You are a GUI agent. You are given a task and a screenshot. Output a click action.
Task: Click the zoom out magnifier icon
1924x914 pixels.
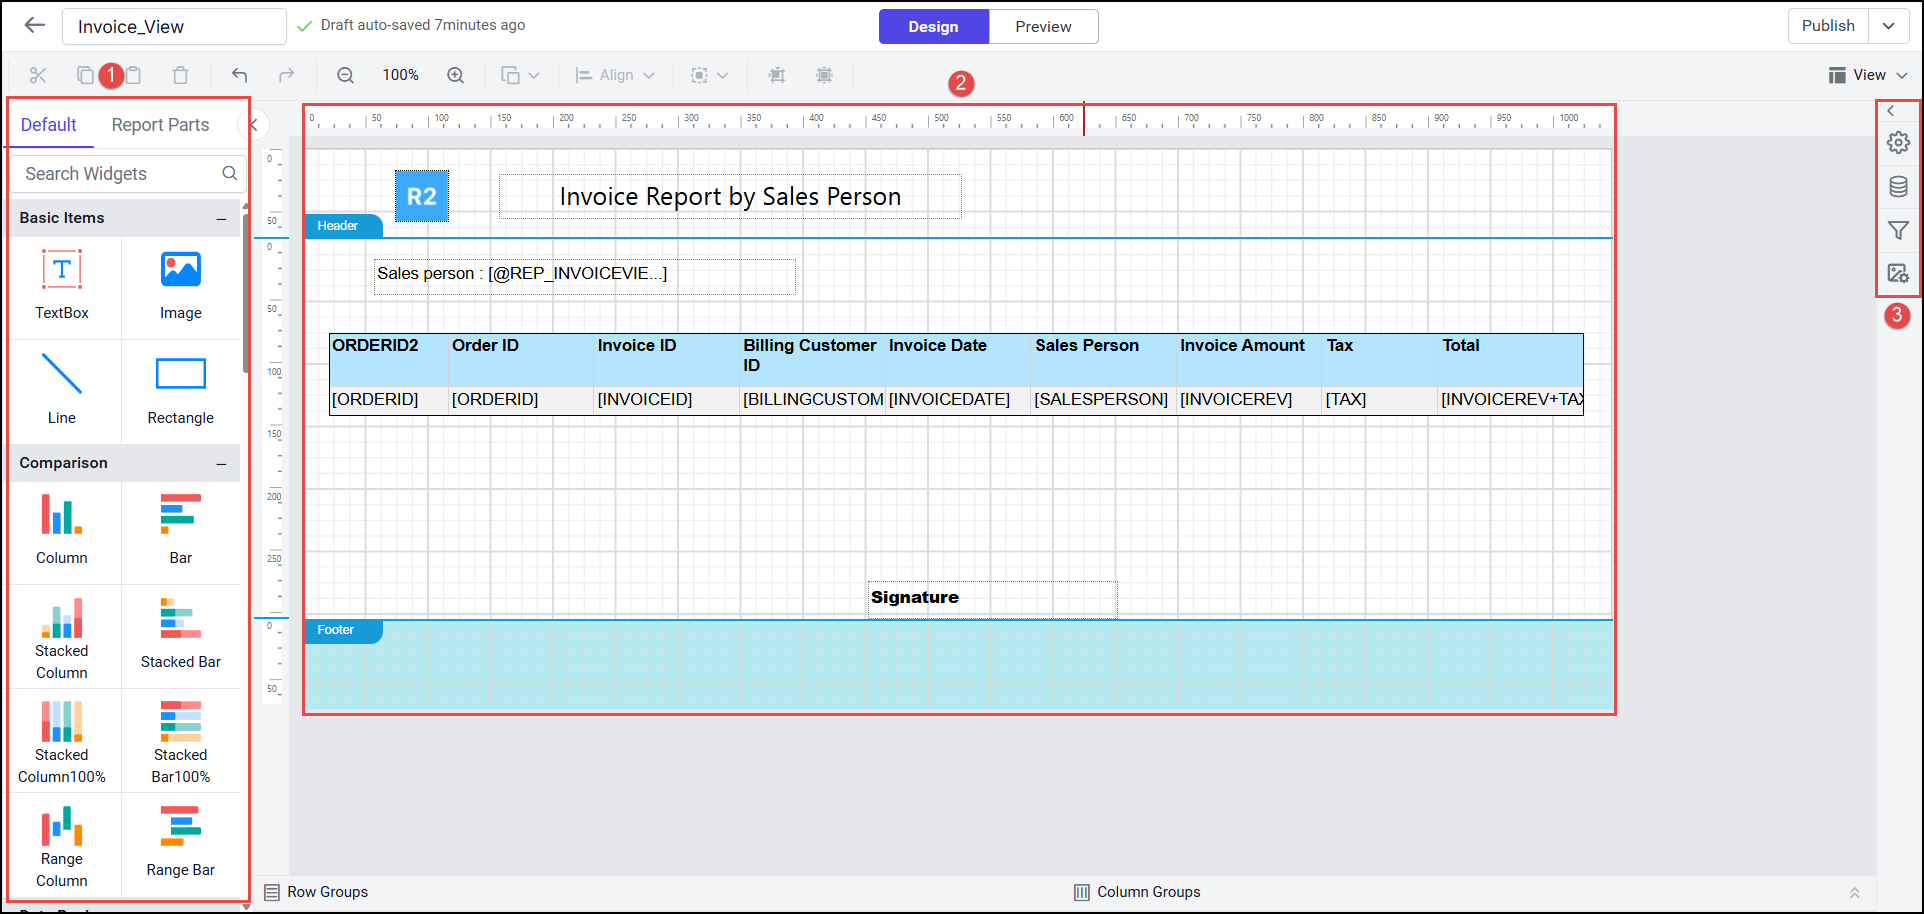[345, 75]
